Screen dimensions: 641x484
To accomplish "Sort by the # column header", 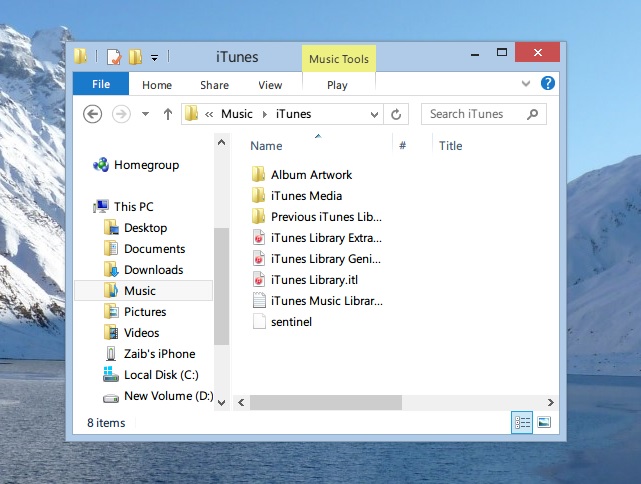I will point(403,146).
